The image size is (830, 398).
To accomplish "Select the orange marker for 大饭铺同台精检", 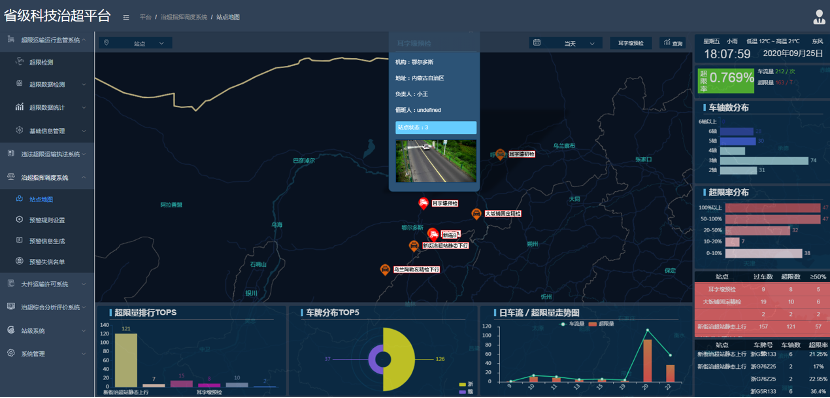I will [476, 214].
